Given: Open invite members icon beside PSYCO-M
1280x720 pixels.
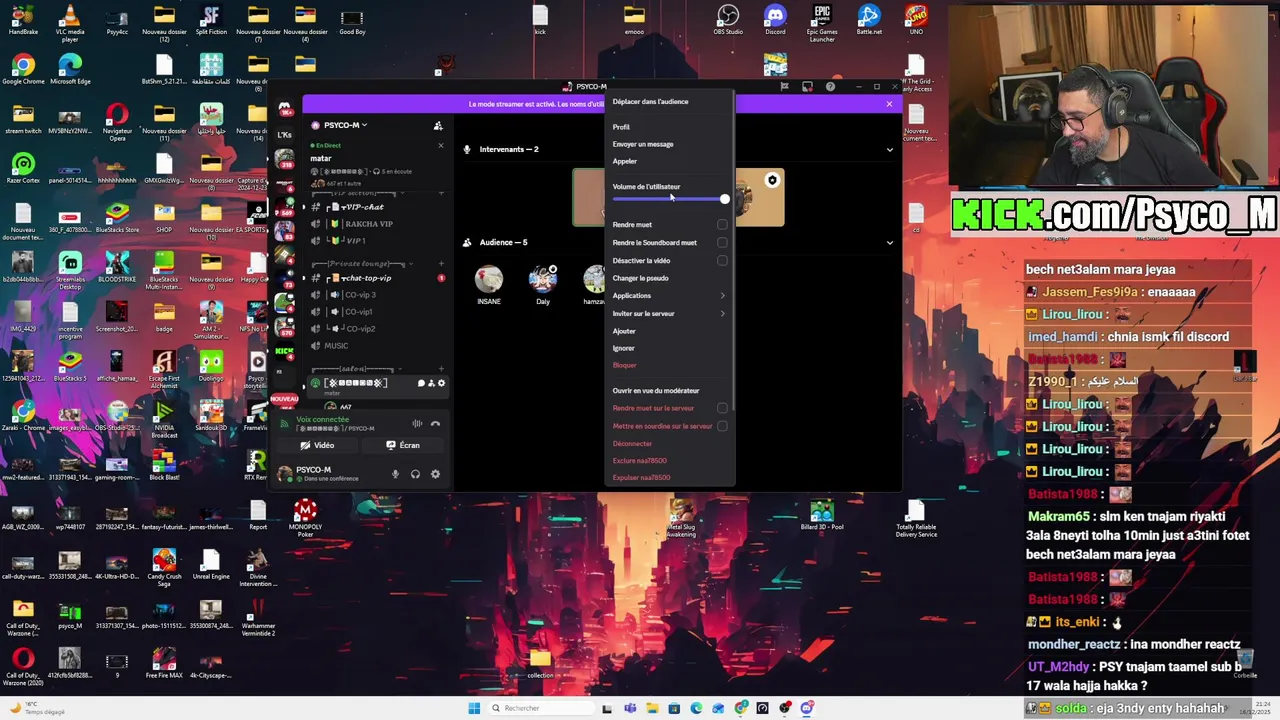Looking at the screenshot, I should click(437, 126).
